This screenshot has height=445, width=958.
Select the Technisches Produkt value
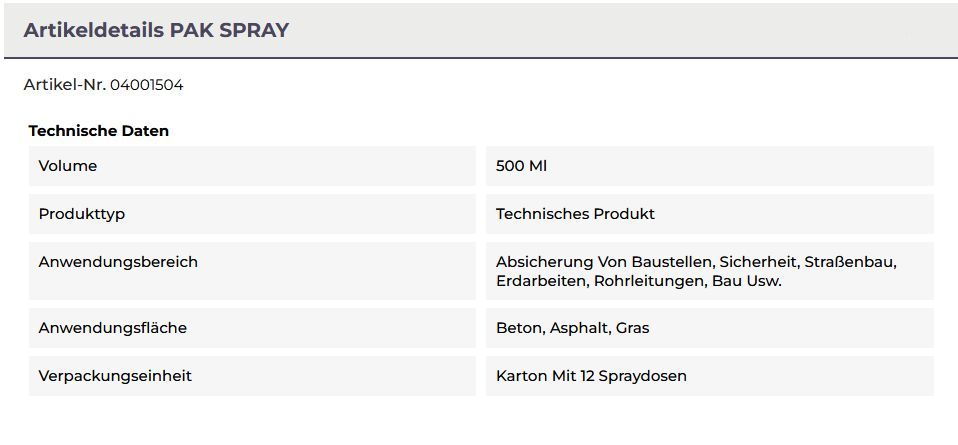[x=575, y=214]
